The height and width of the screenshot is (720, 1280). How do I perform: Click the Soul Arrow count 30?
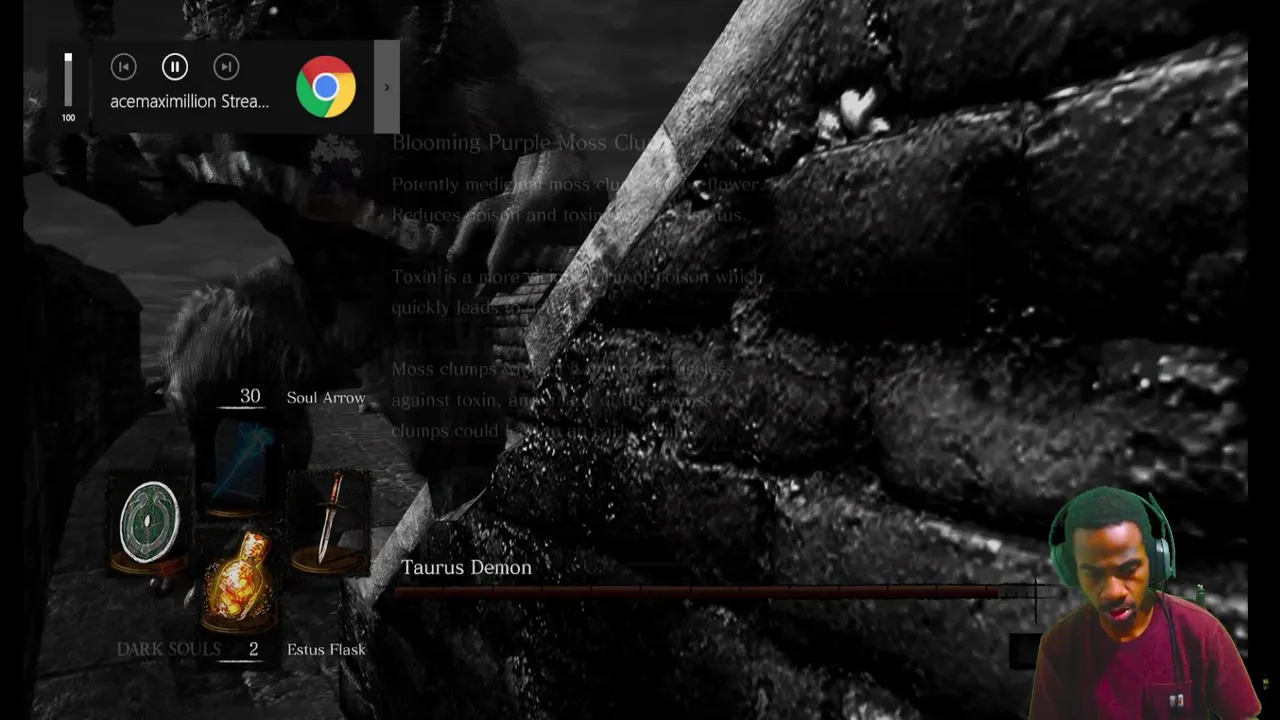pos(250,397)
